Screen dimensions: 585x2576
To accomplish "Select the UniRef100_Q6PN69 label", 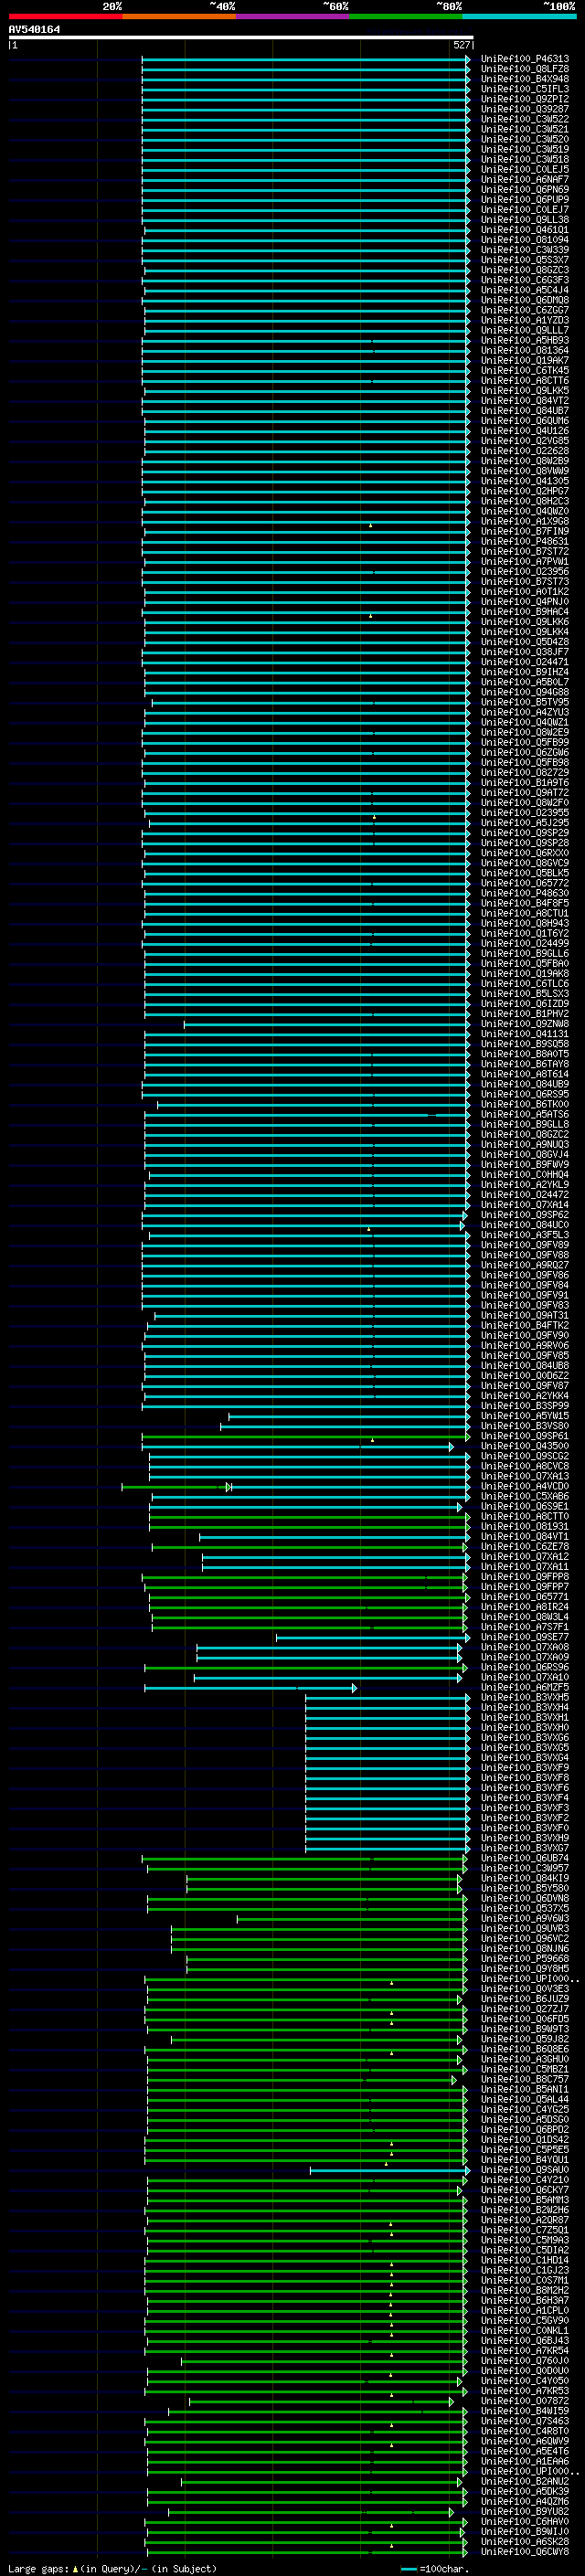I will (524, 190).
